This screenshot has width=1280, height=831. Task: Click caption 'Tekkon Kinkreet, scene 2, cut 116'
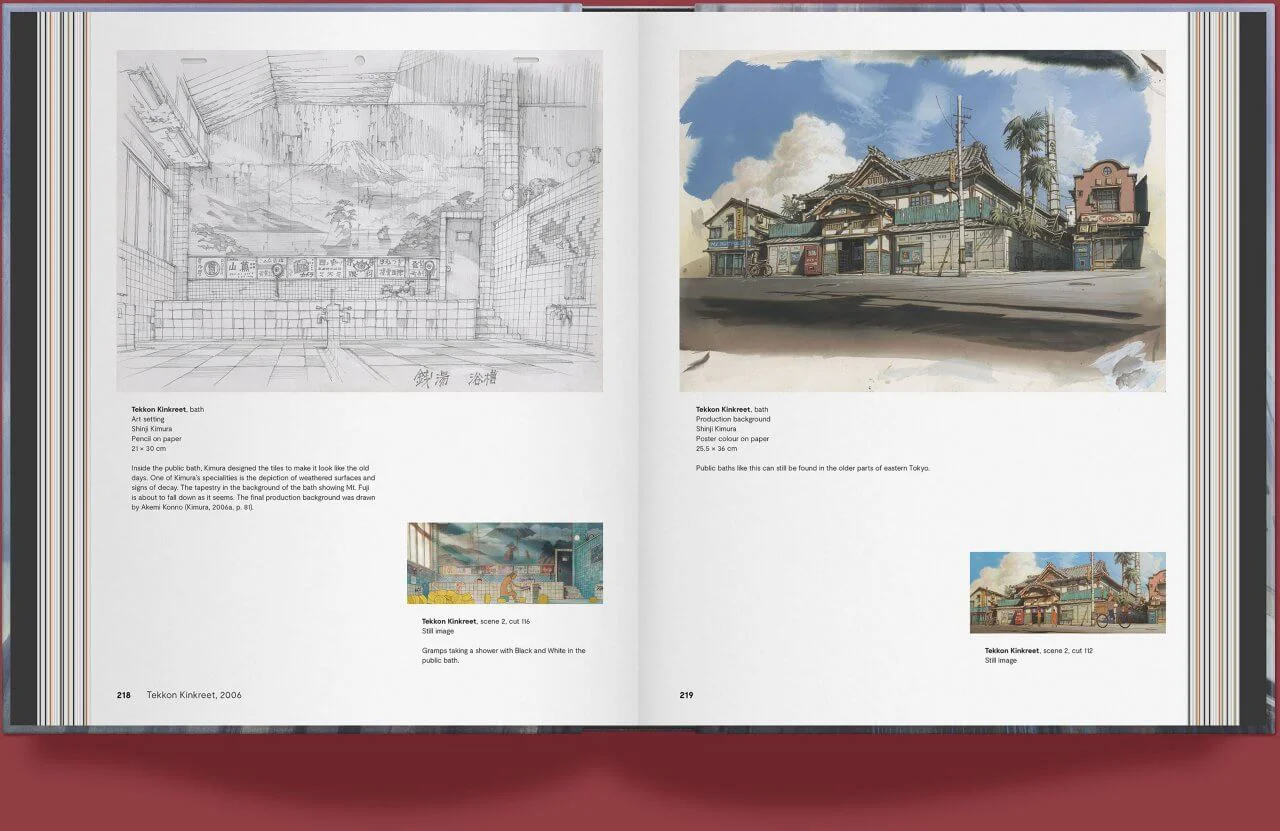pos(475,622)
